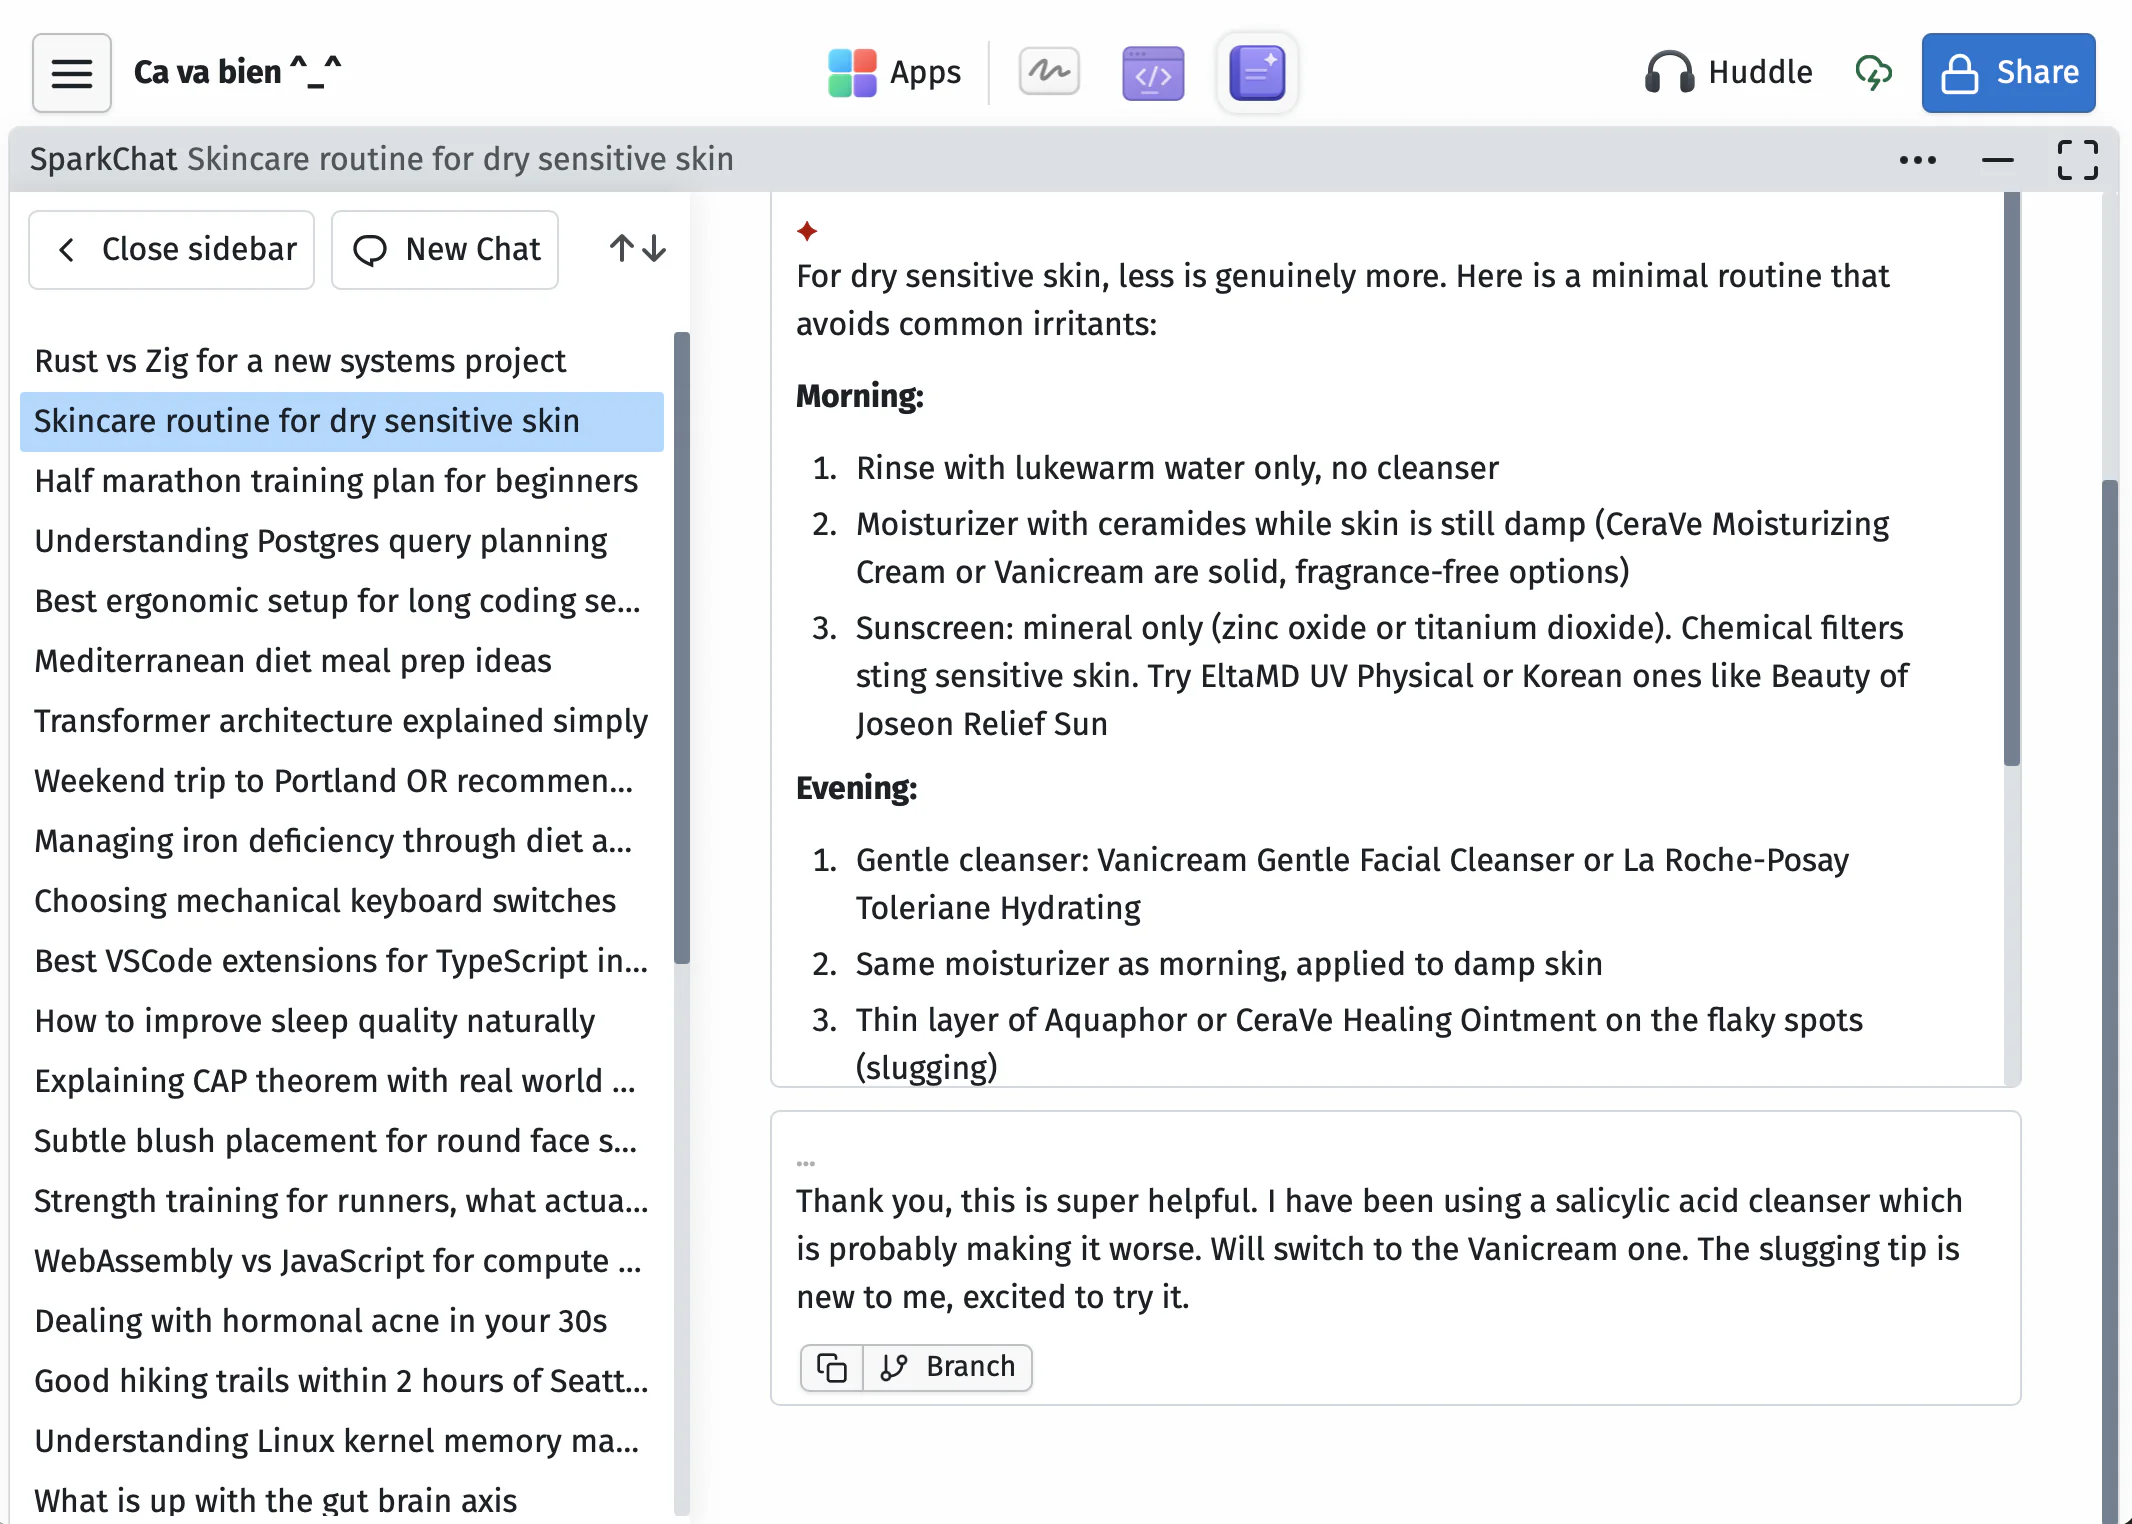Branch the conversation from this message
2132x1524 pixels.
(x=947, y=1367)
